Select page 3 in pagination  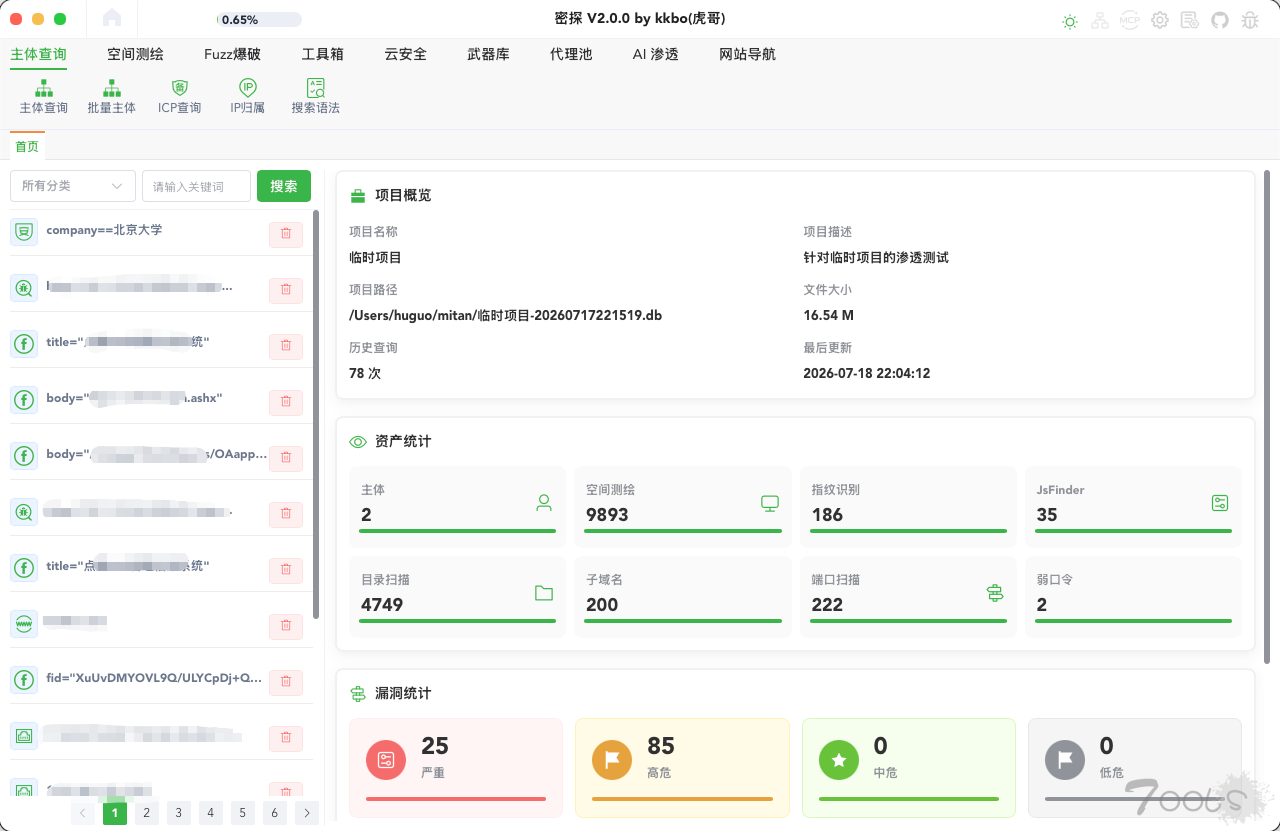pos(179,813)
